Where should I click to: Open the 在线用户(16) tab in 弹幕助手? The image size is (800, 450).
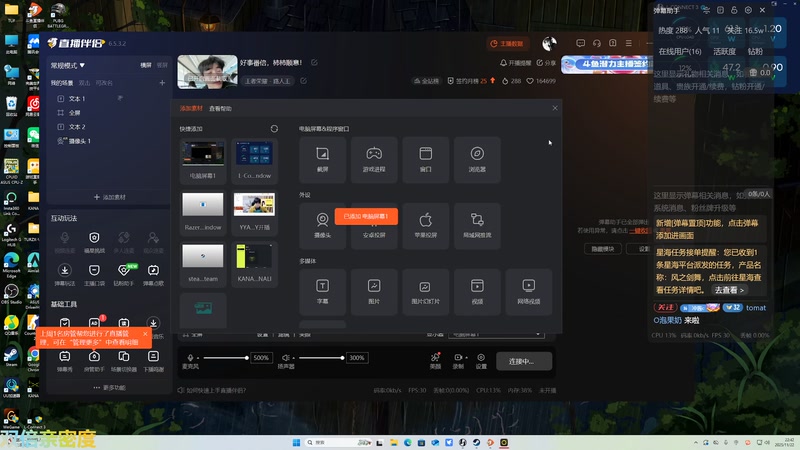click(x=680, y=52)
